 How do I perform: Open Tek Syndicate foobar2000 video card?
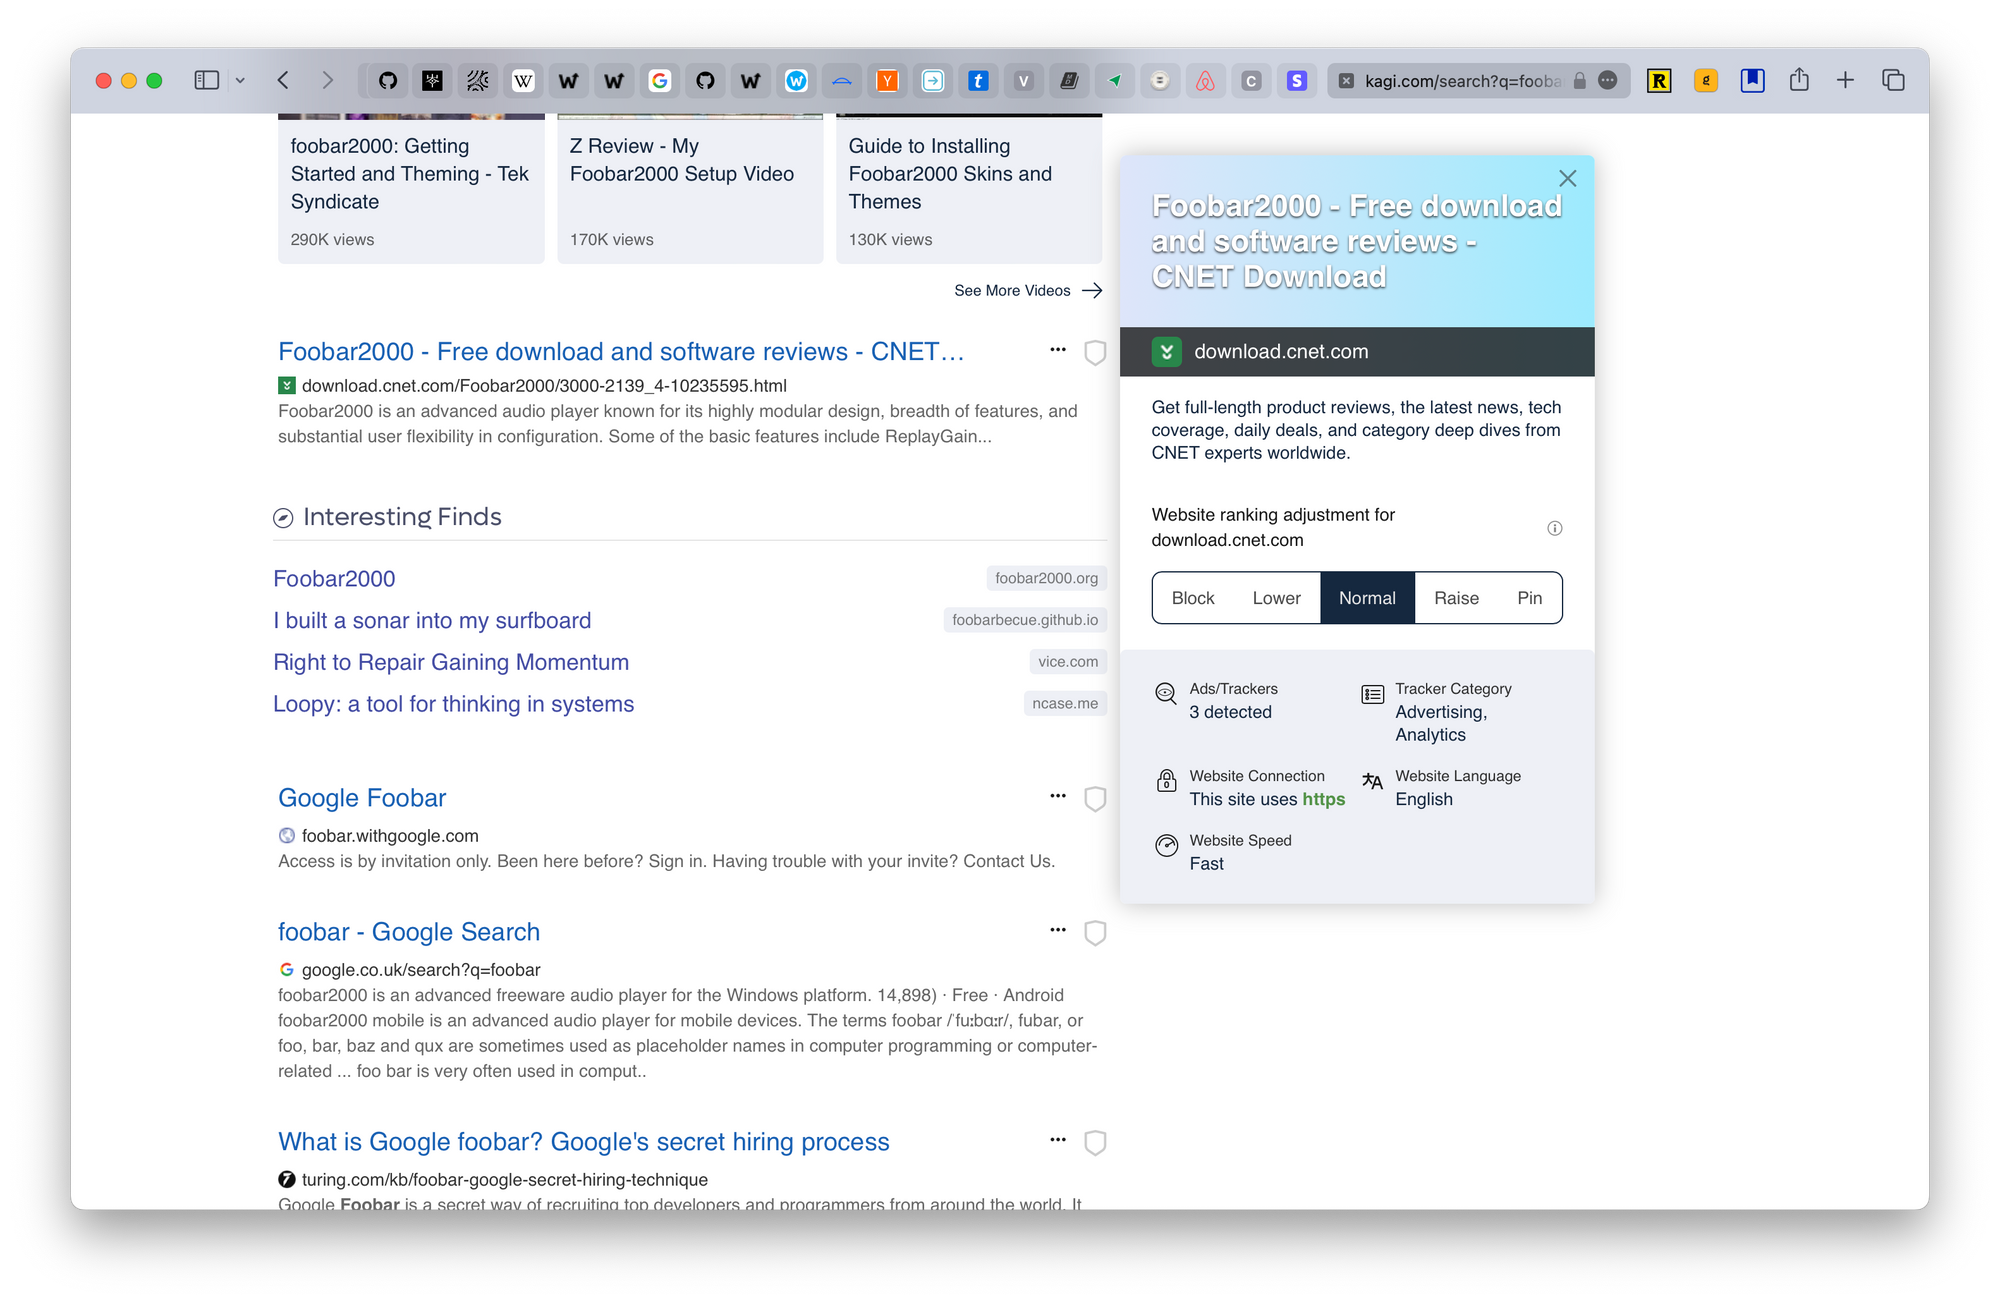pos(411,188)
